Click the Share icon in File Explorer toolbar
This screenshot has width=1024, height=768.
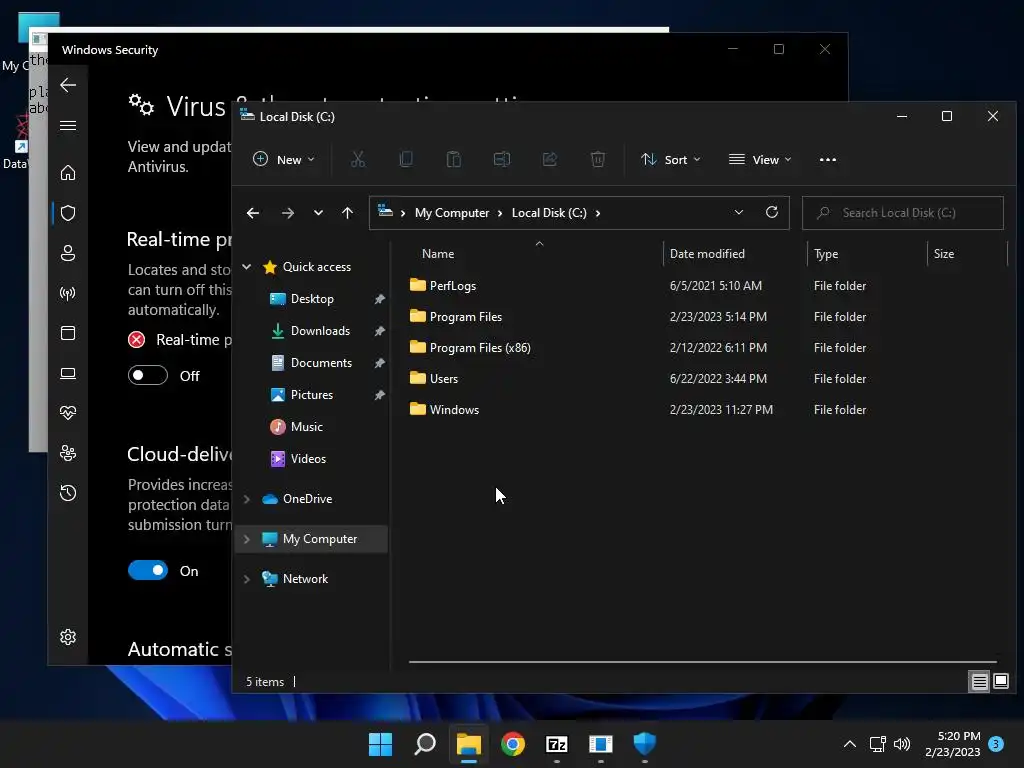[x=549, y=159]
